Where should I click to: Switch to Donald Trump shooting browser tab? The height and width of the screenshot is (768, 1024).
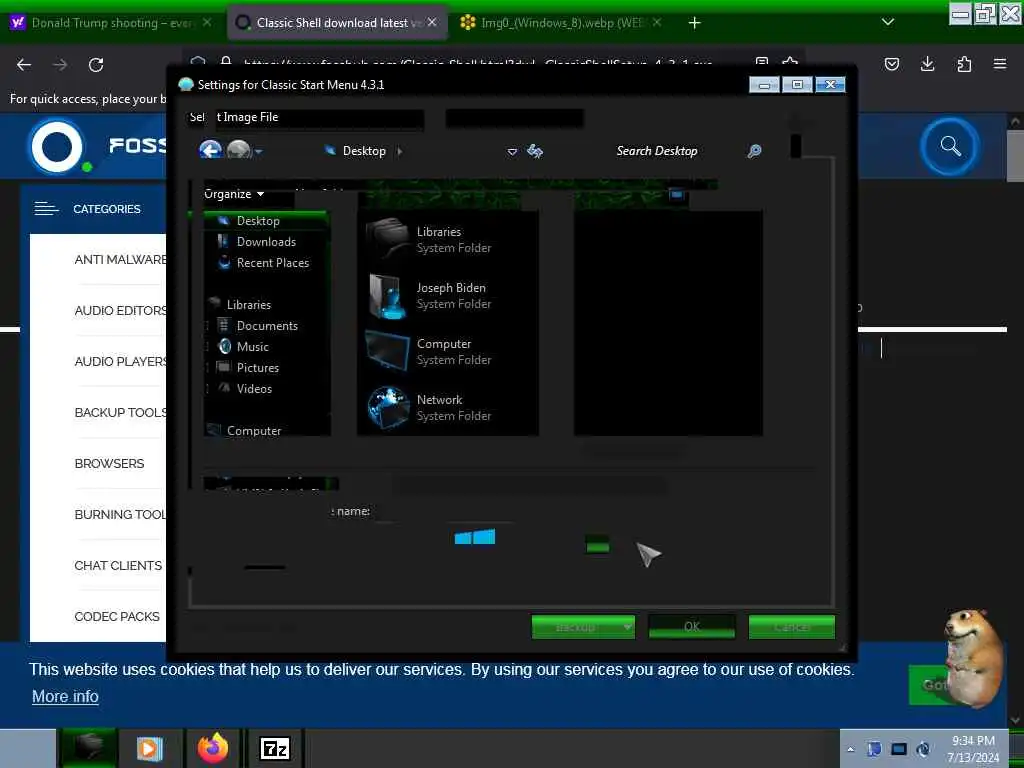click(x=112, y=23)
